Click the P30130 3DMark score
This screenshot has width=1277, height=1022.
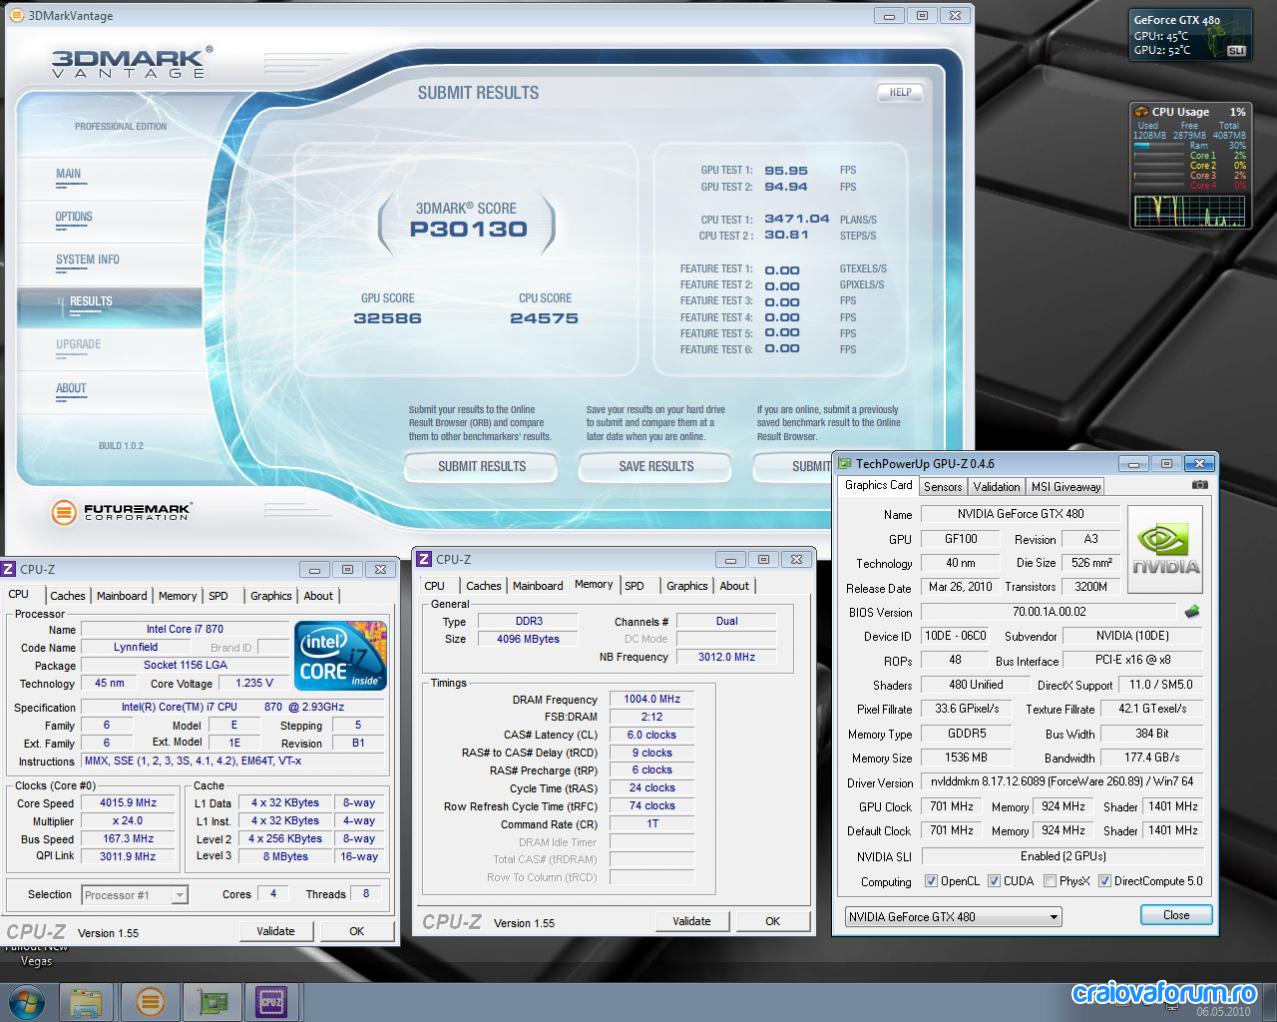[x=468, y=229]
